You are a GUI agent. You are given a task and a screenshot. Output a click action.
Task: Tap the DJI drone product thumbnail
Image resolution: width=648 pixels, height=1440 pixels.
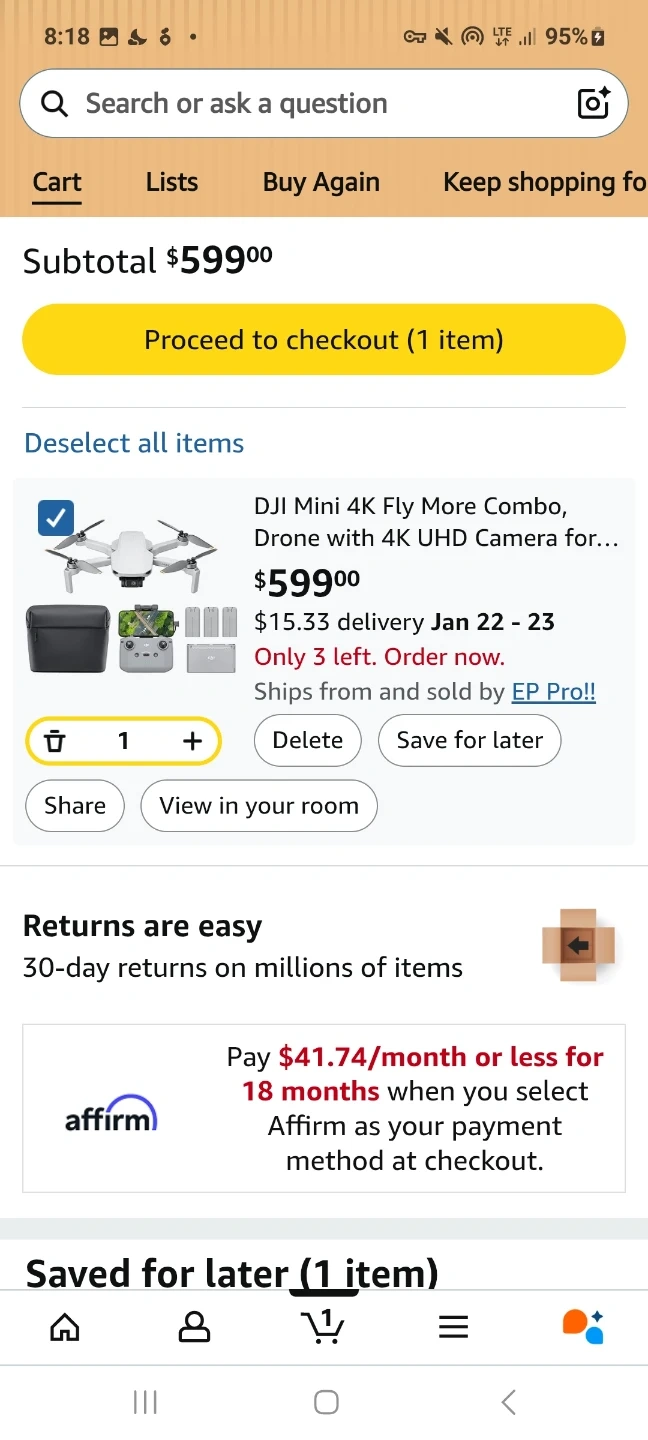[x=133, y=590]
